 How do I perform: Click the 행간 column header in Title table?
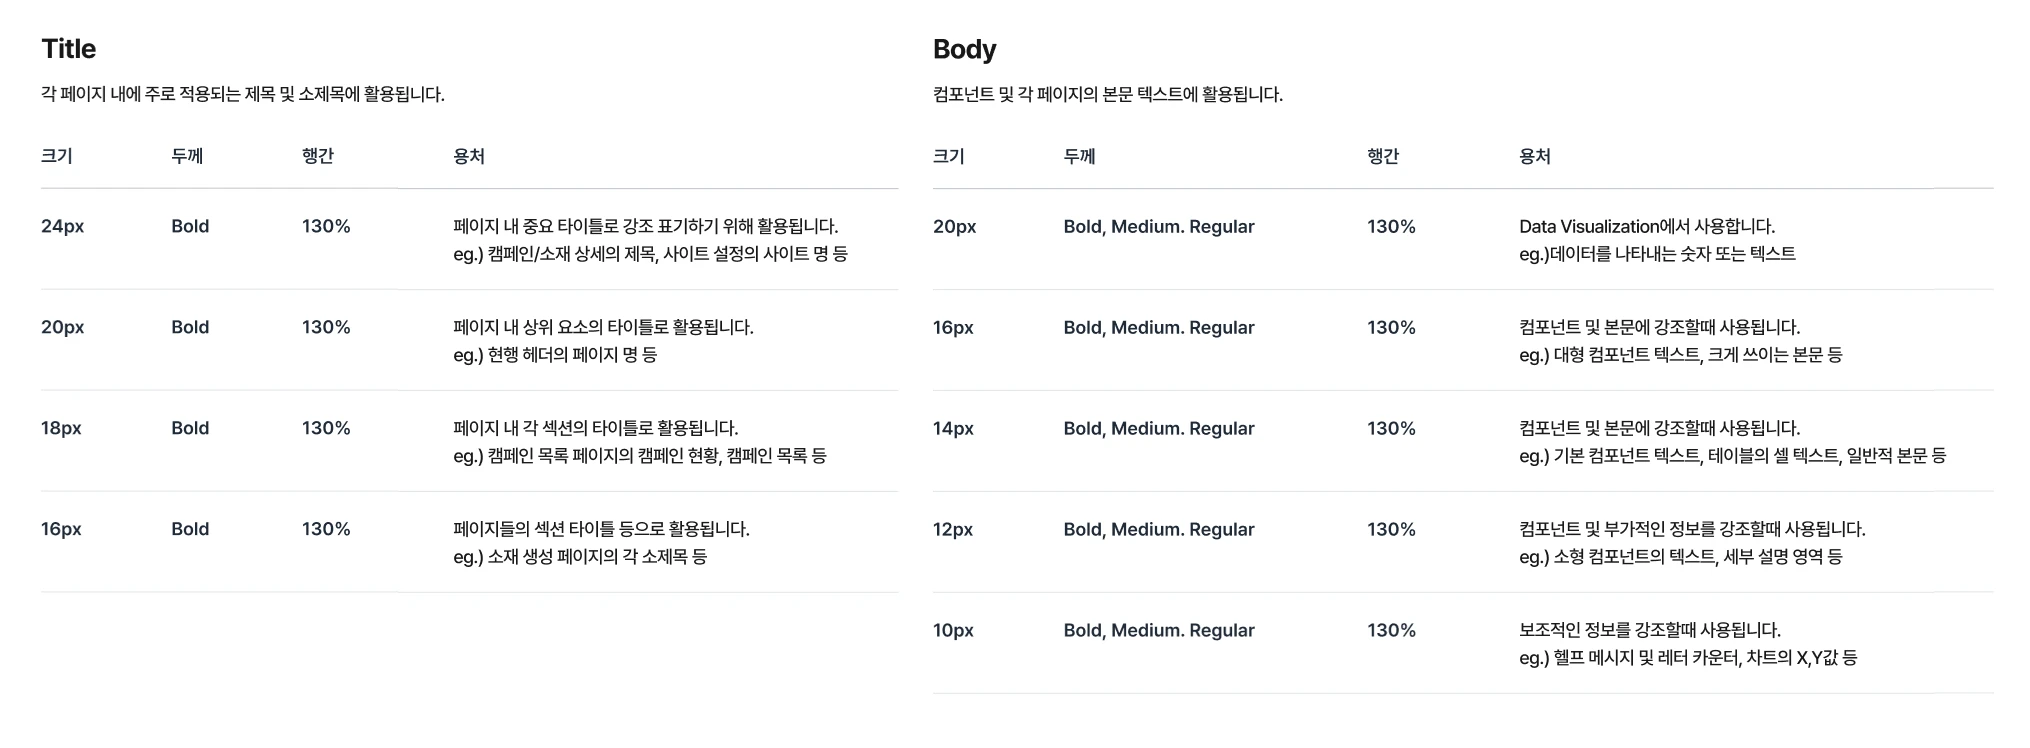pyautogui.click(x=318, y=156)
